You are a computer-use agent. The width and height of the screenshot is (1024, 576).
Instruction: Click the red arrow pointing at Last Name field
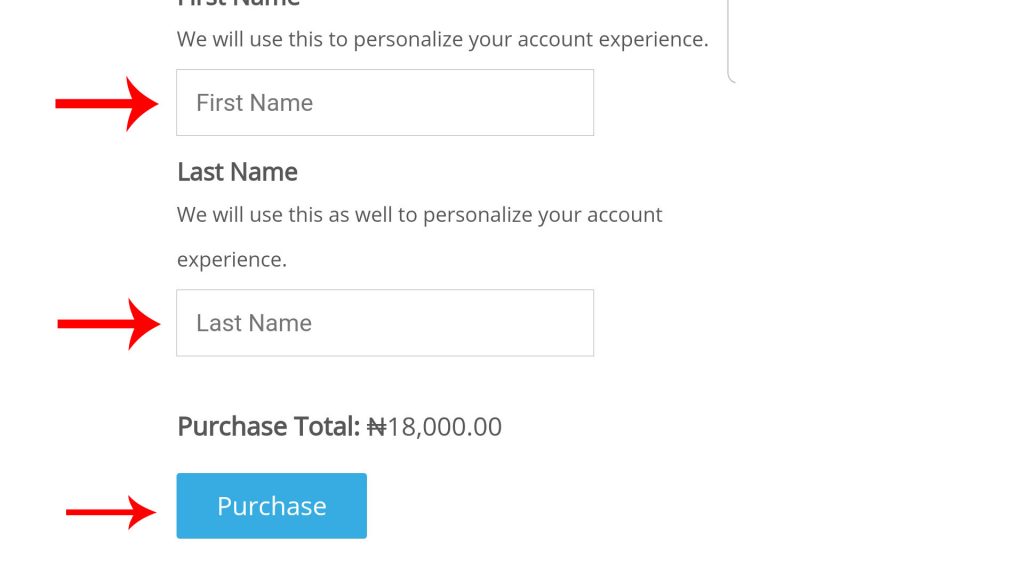109,323
